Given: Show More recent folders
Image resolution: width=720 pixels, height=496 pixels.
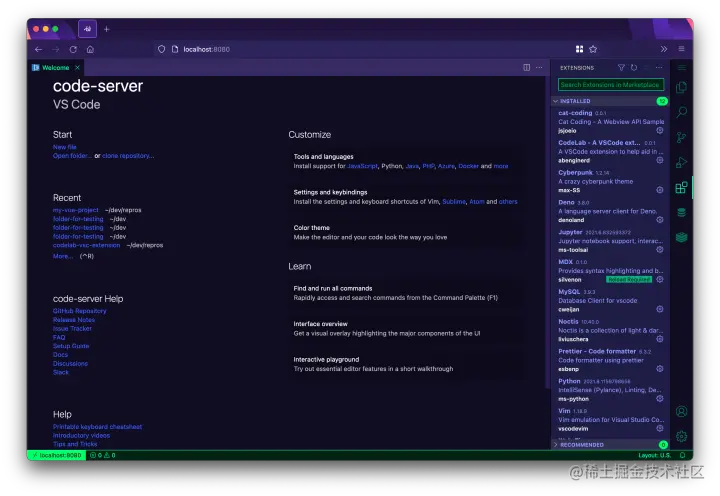Looking at the screenshot, I should tap(63, 256).
